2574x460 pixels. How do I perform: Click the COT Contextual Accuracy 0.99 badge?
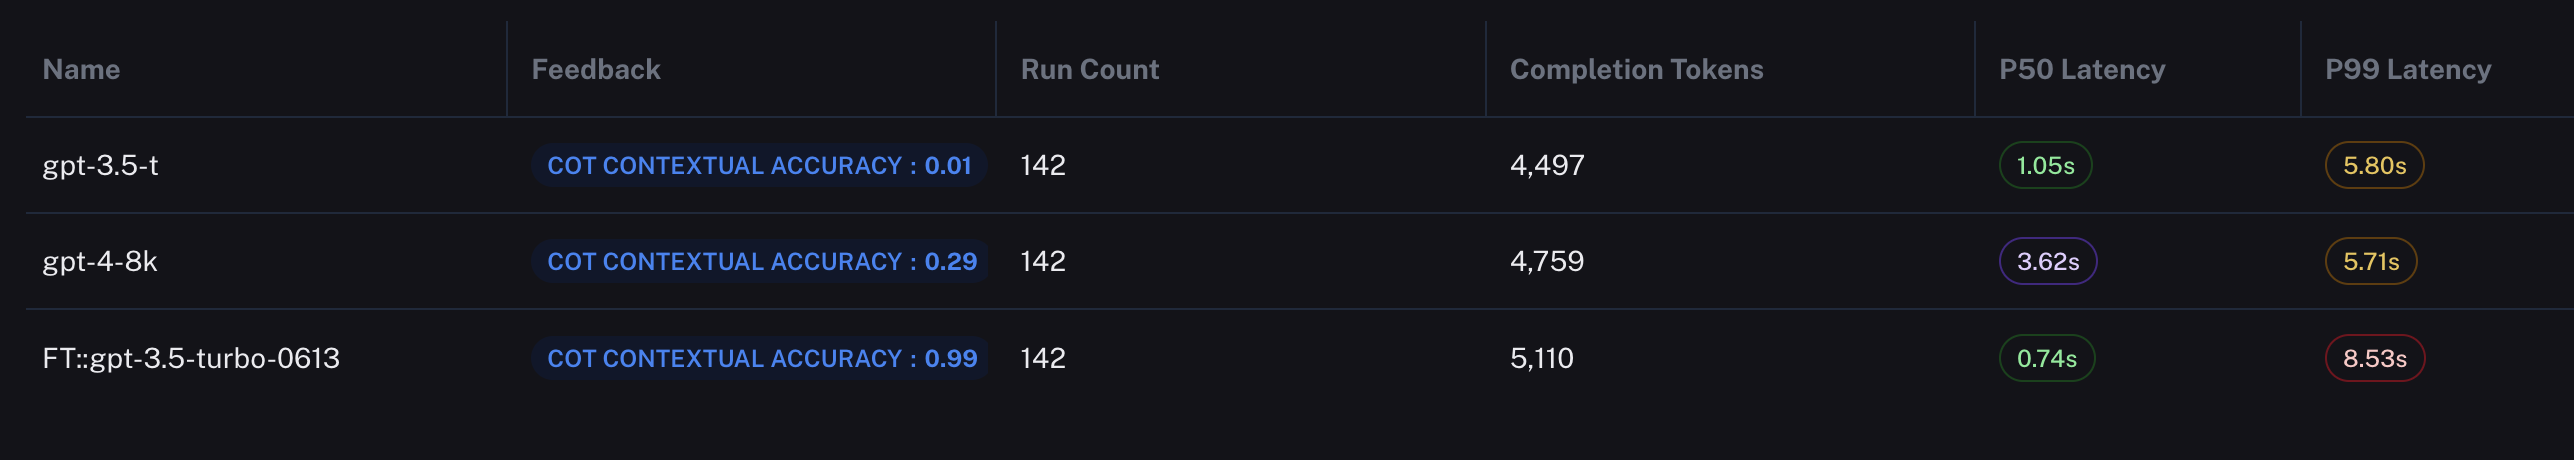point(761,358)
